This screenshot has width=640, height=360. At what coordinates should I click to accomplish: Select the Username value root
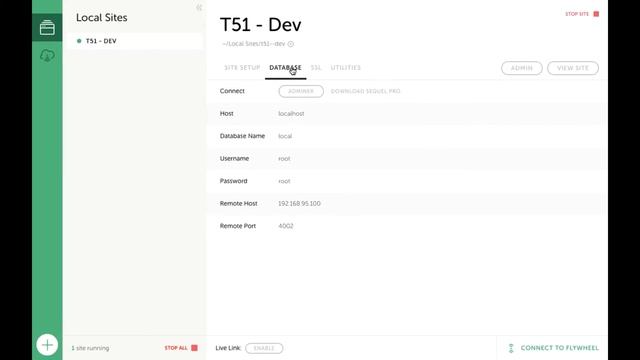pyautogui.click(x=284, y=158)
